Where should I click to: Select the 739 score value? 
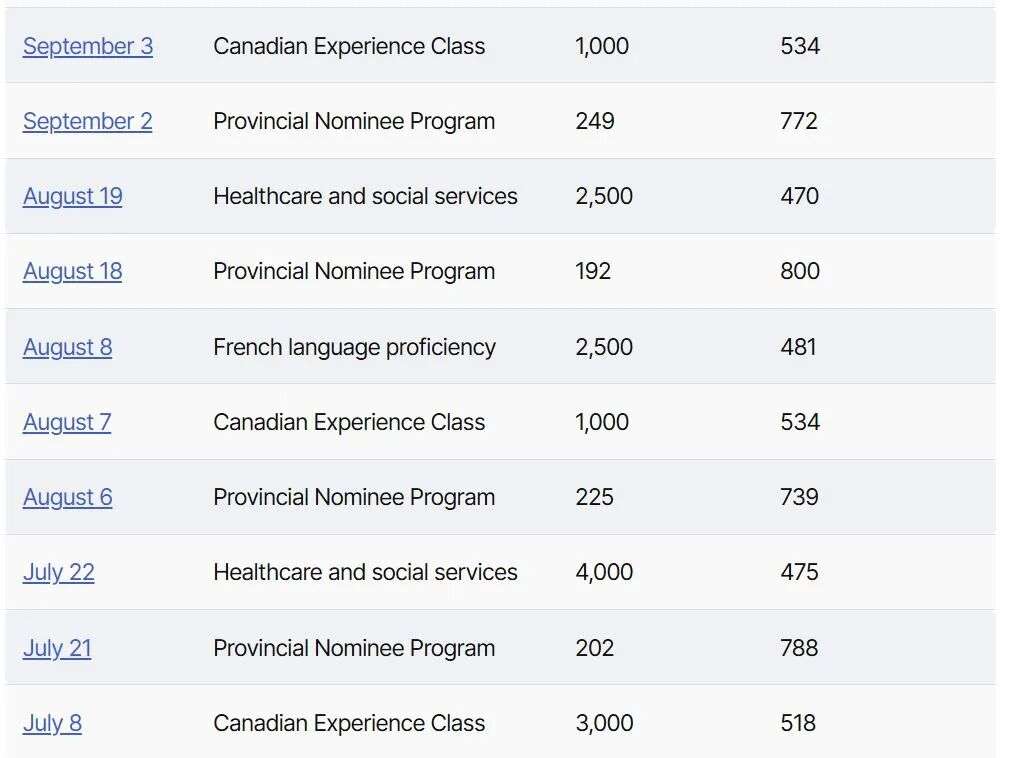(x=799, y=497)
